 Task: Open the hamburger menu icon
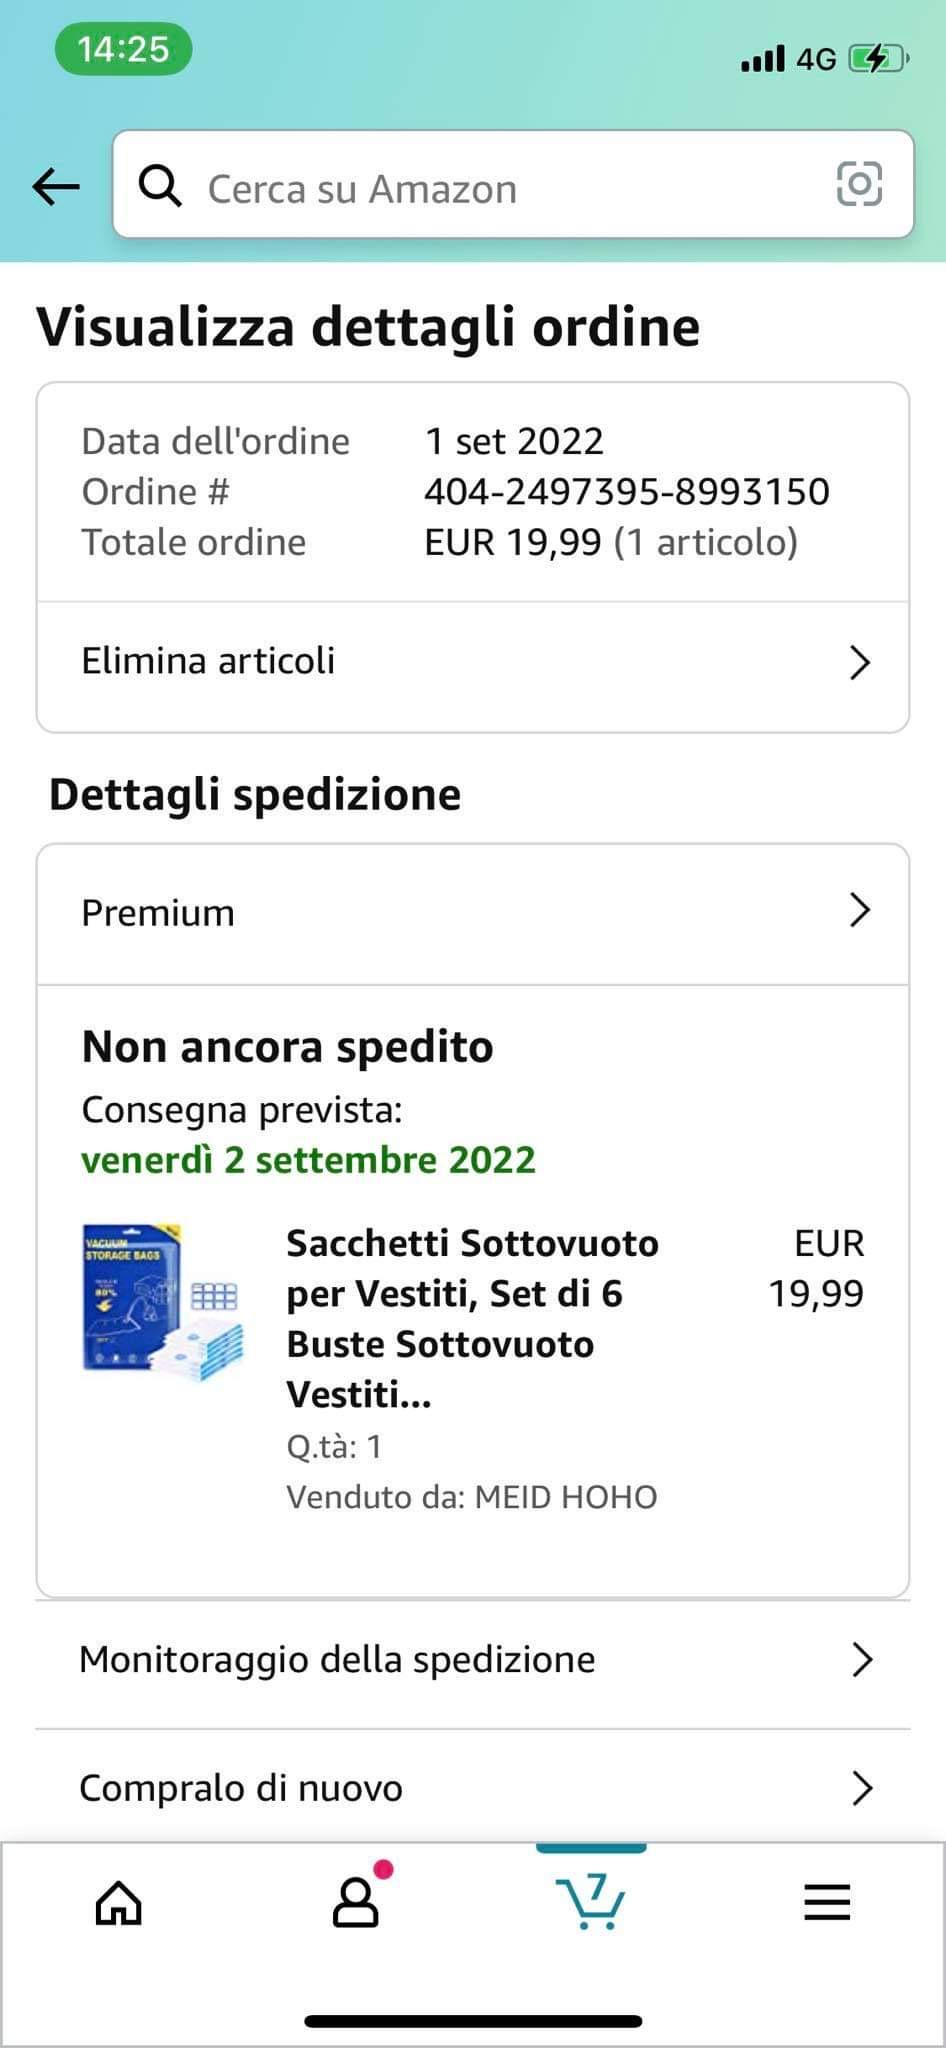click(827, 1902)
